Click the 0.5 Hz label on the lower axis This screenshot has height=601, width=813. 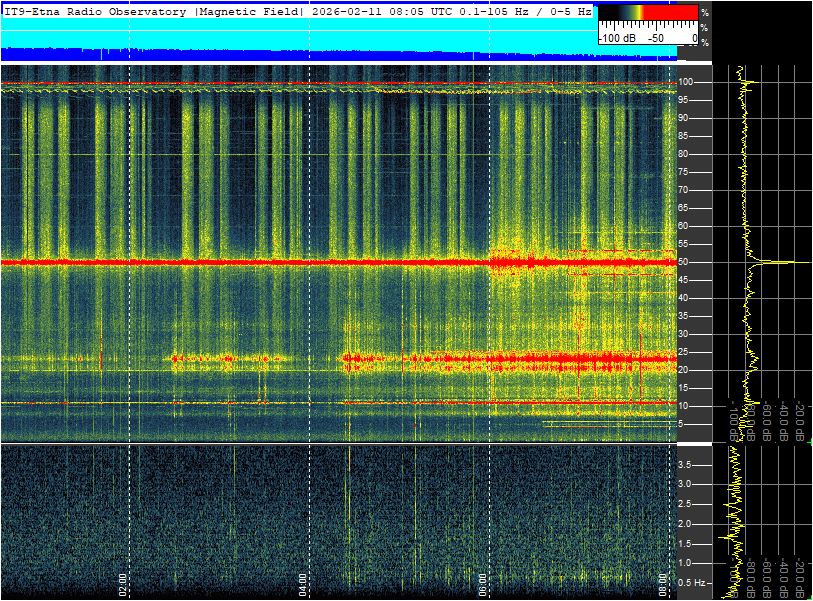pyautogui.click(x=693, y=583)
